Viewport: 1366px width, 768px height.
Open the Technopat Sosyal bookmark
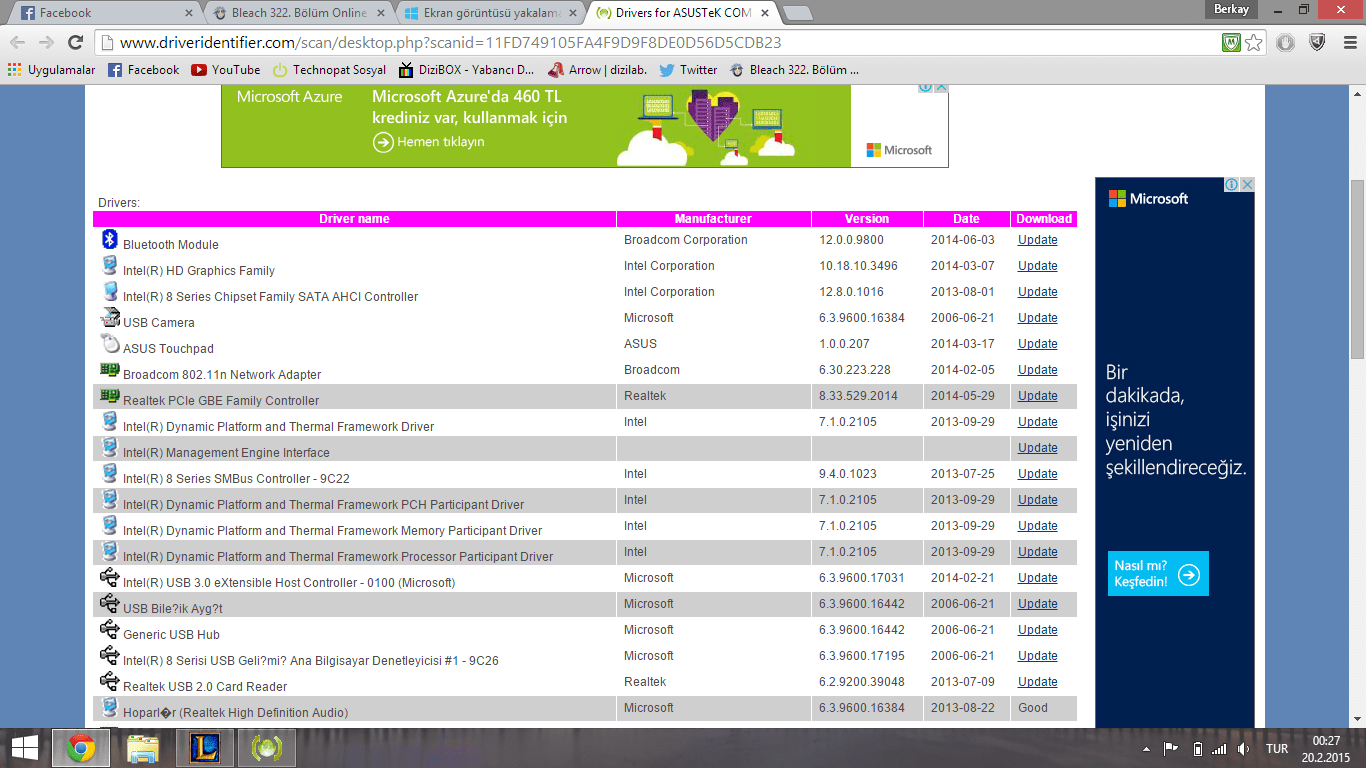tap(329, 70)
